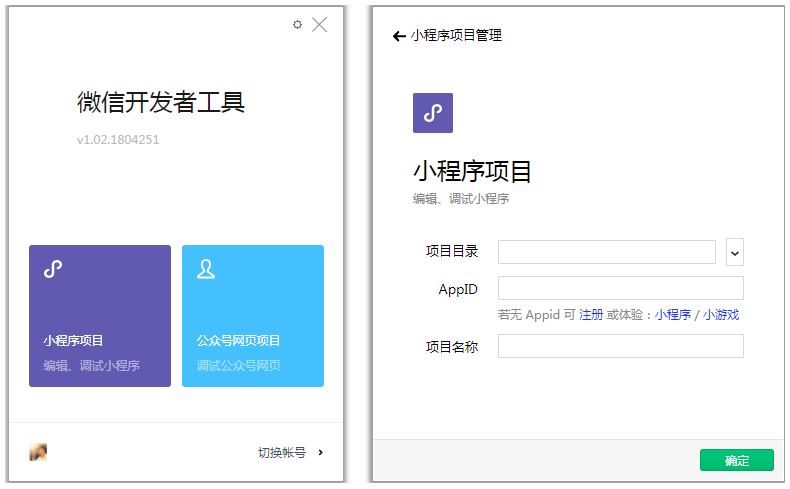Focus the 项目目录 input field
Screen dimensions: 790x489
click(x=607, y=252)
